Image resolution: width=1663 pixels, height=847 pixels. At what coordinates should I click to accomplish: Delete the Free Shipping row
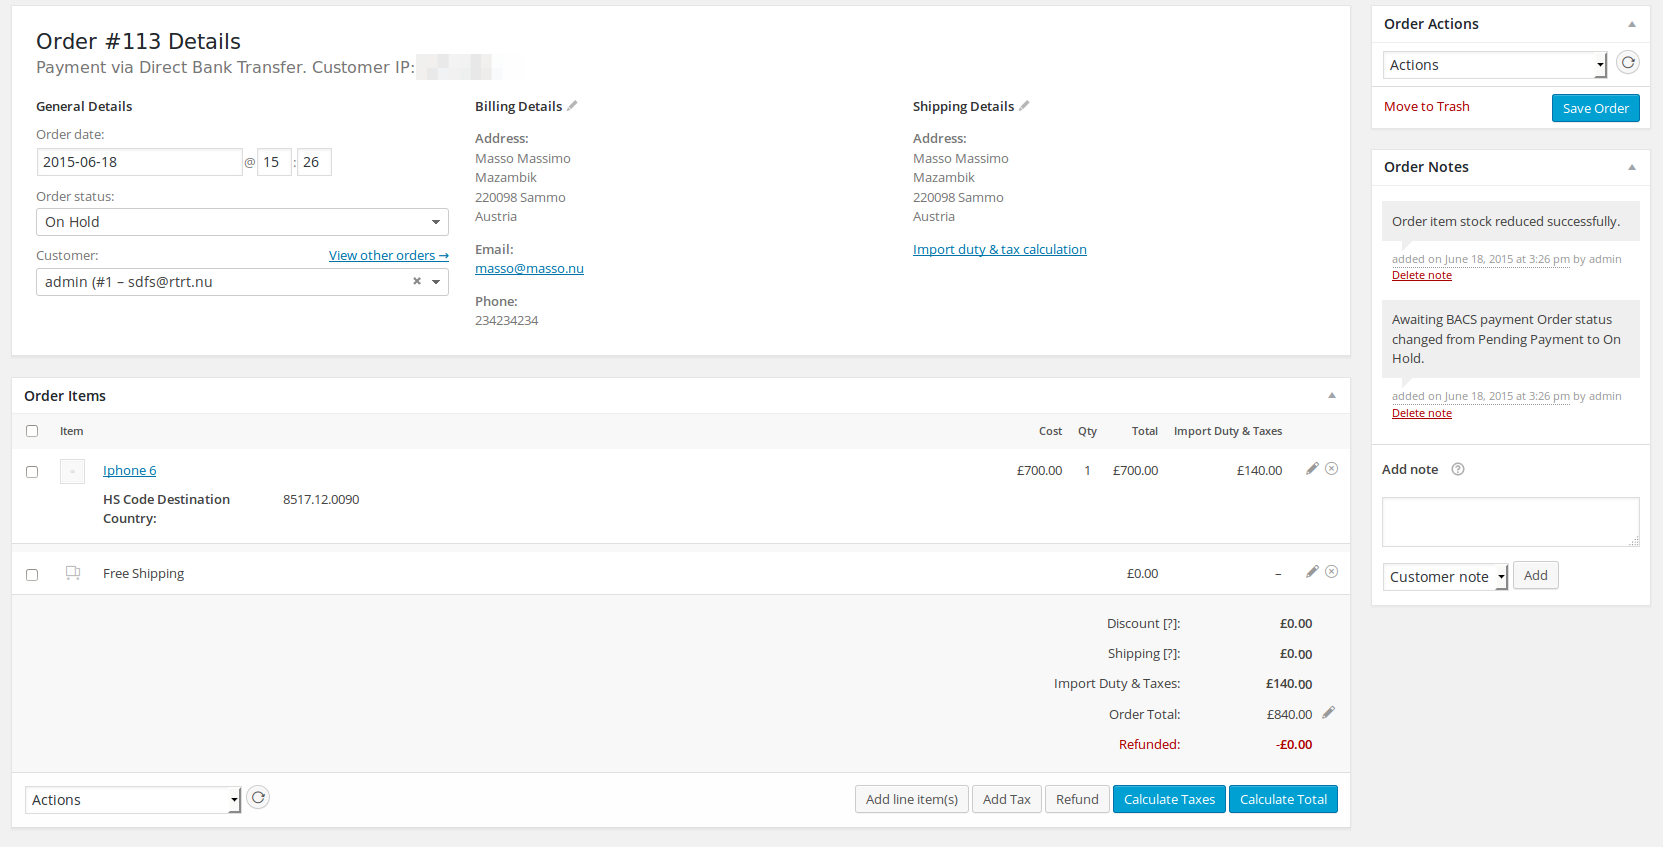coord(1332,572)
